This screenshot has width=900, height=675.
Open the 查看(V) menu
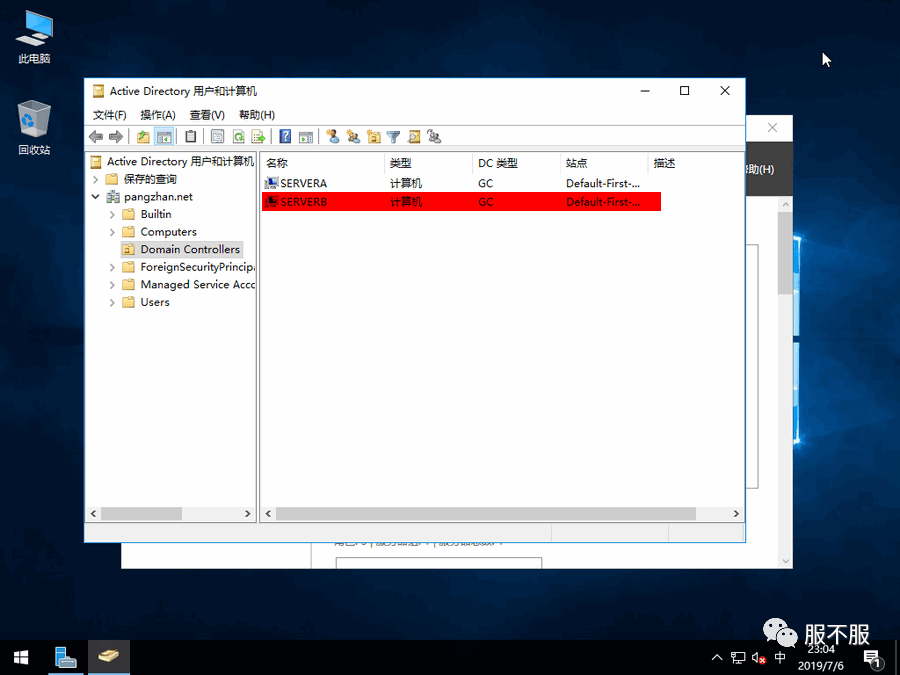tap(207, 115)
